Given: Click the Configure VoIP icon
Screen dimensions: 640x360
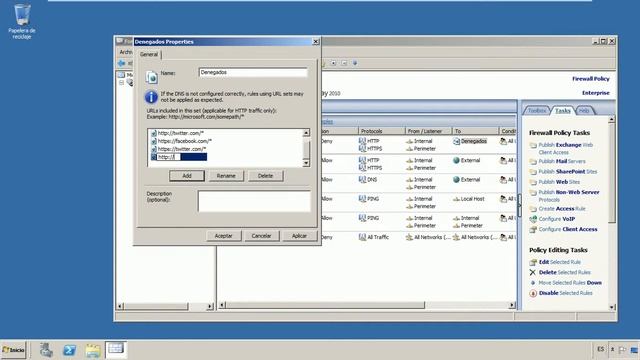Looking at the screenshot, I should [533, 219].
